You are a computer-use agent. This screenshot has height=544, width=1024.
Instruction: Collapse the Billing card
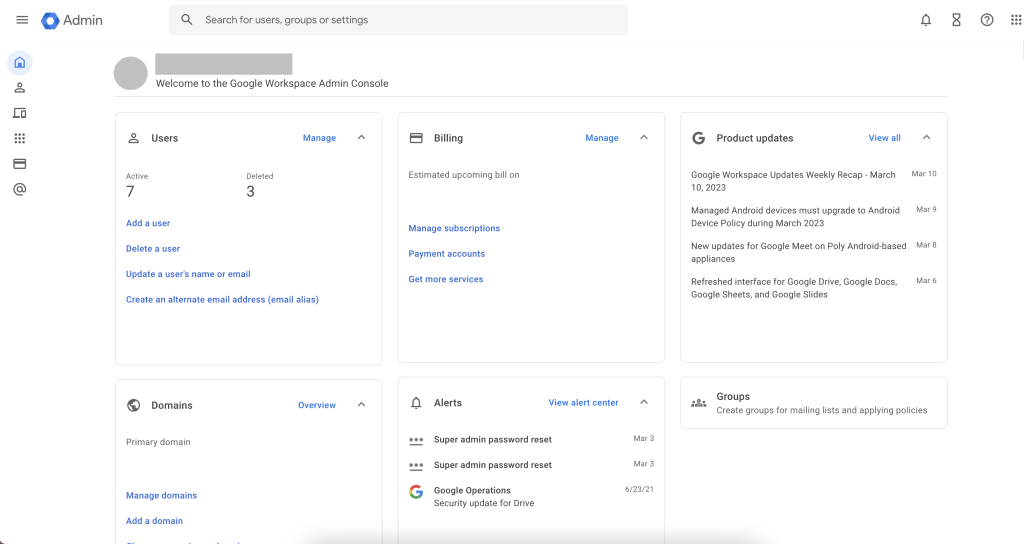644,138
